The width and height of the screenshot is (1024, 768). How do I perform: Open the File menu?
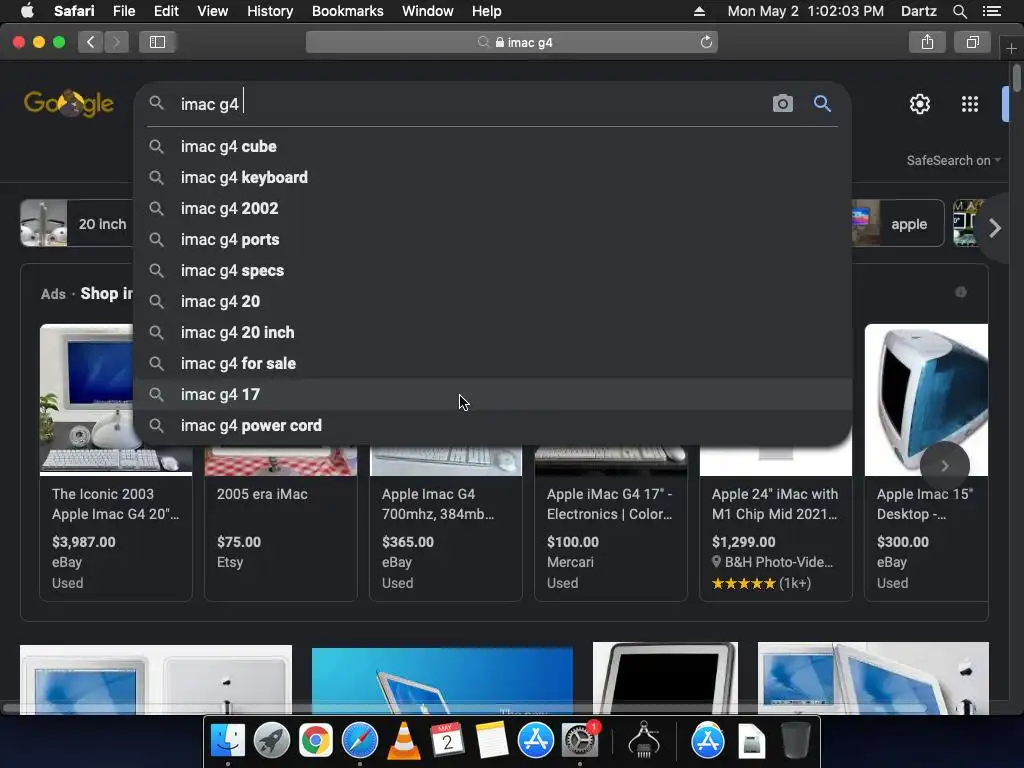coord(123,11)
